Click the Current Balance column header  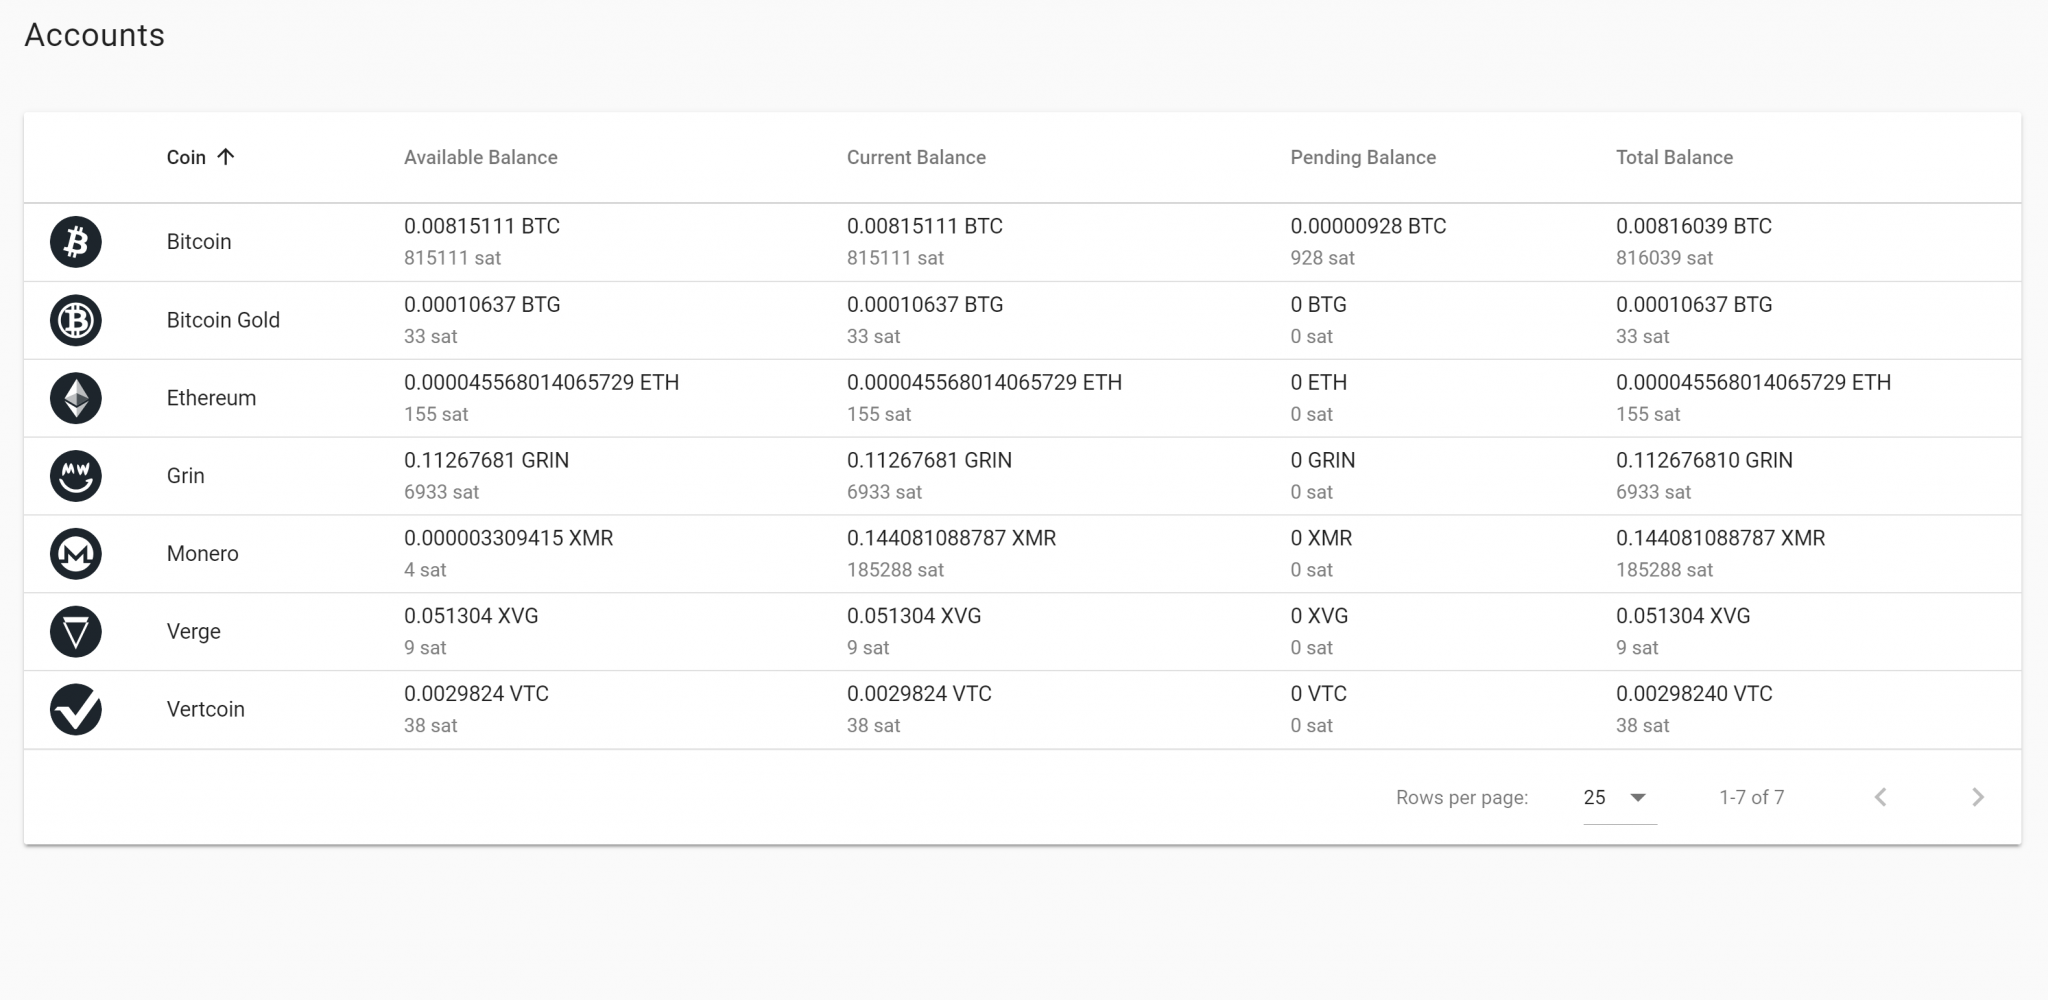[x=915, y=157]
